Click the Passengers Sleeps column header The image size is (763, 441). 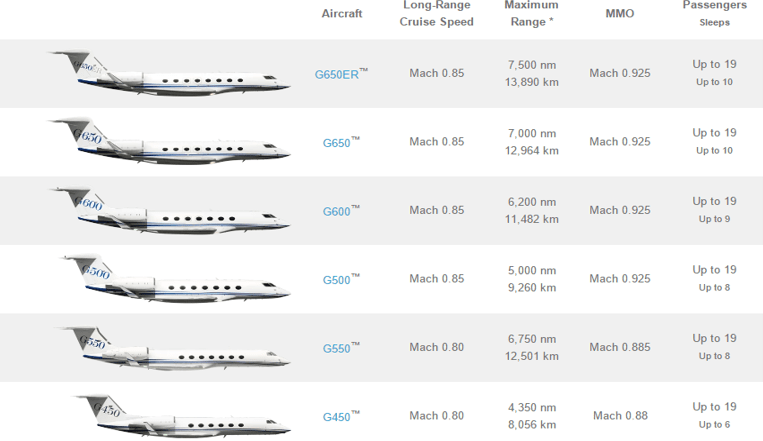(714, 13)
